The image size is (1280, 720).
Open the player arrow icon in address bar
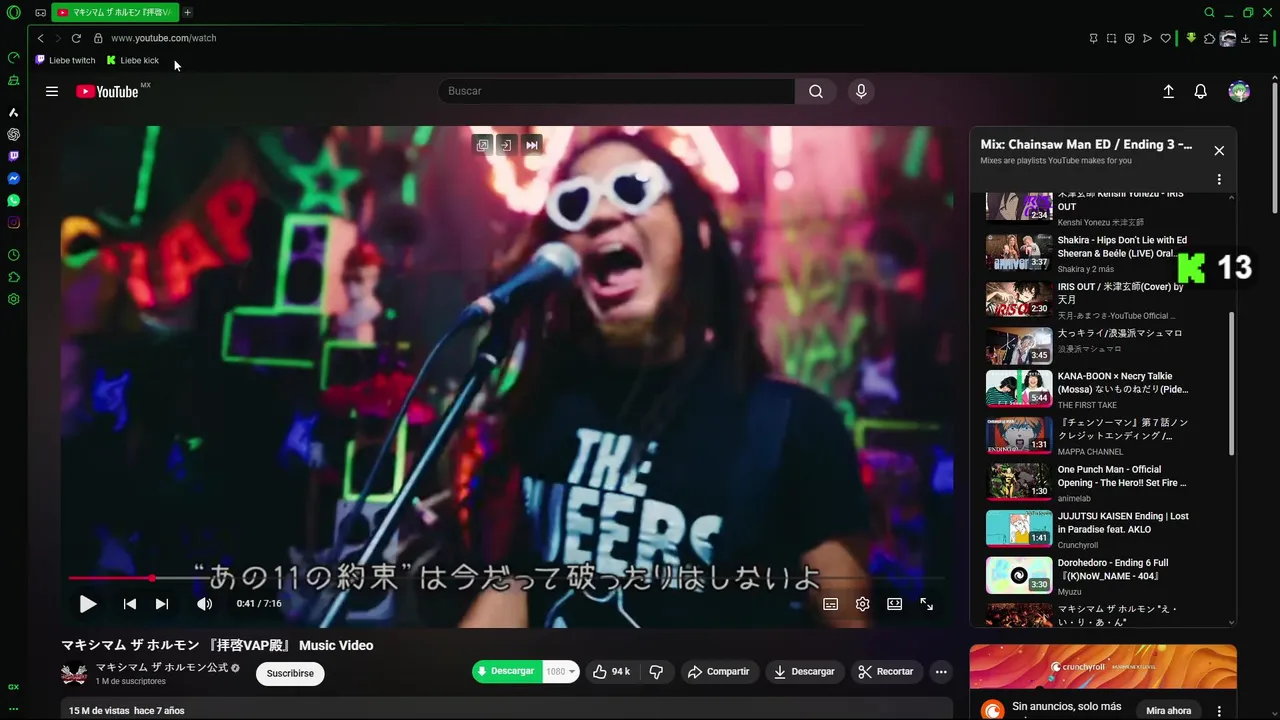(1147, 38)
